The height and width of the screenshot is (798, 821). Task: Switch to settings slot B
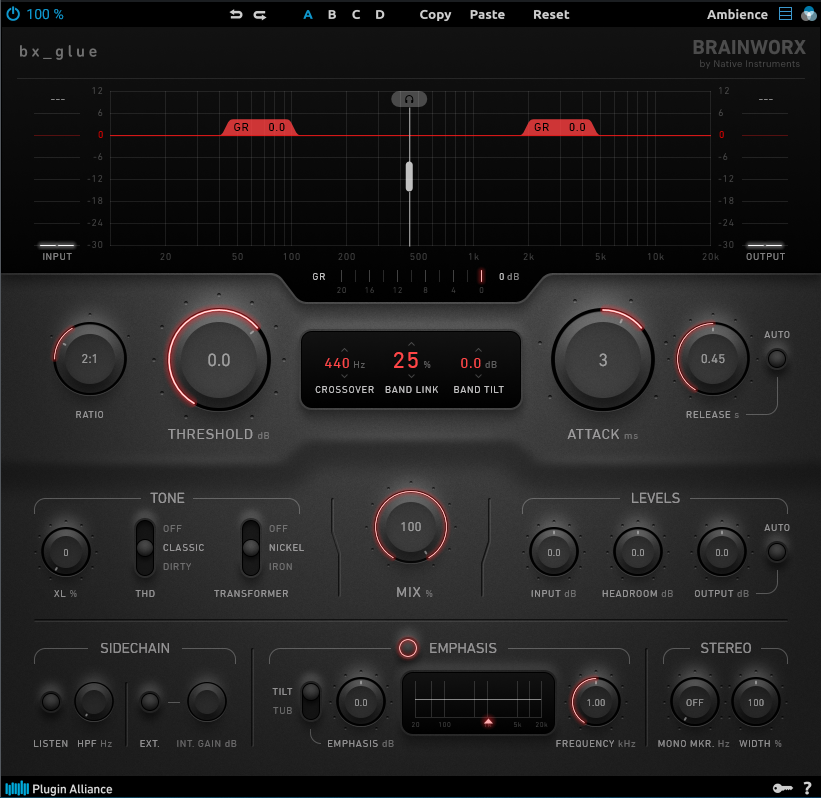point(332,15)
